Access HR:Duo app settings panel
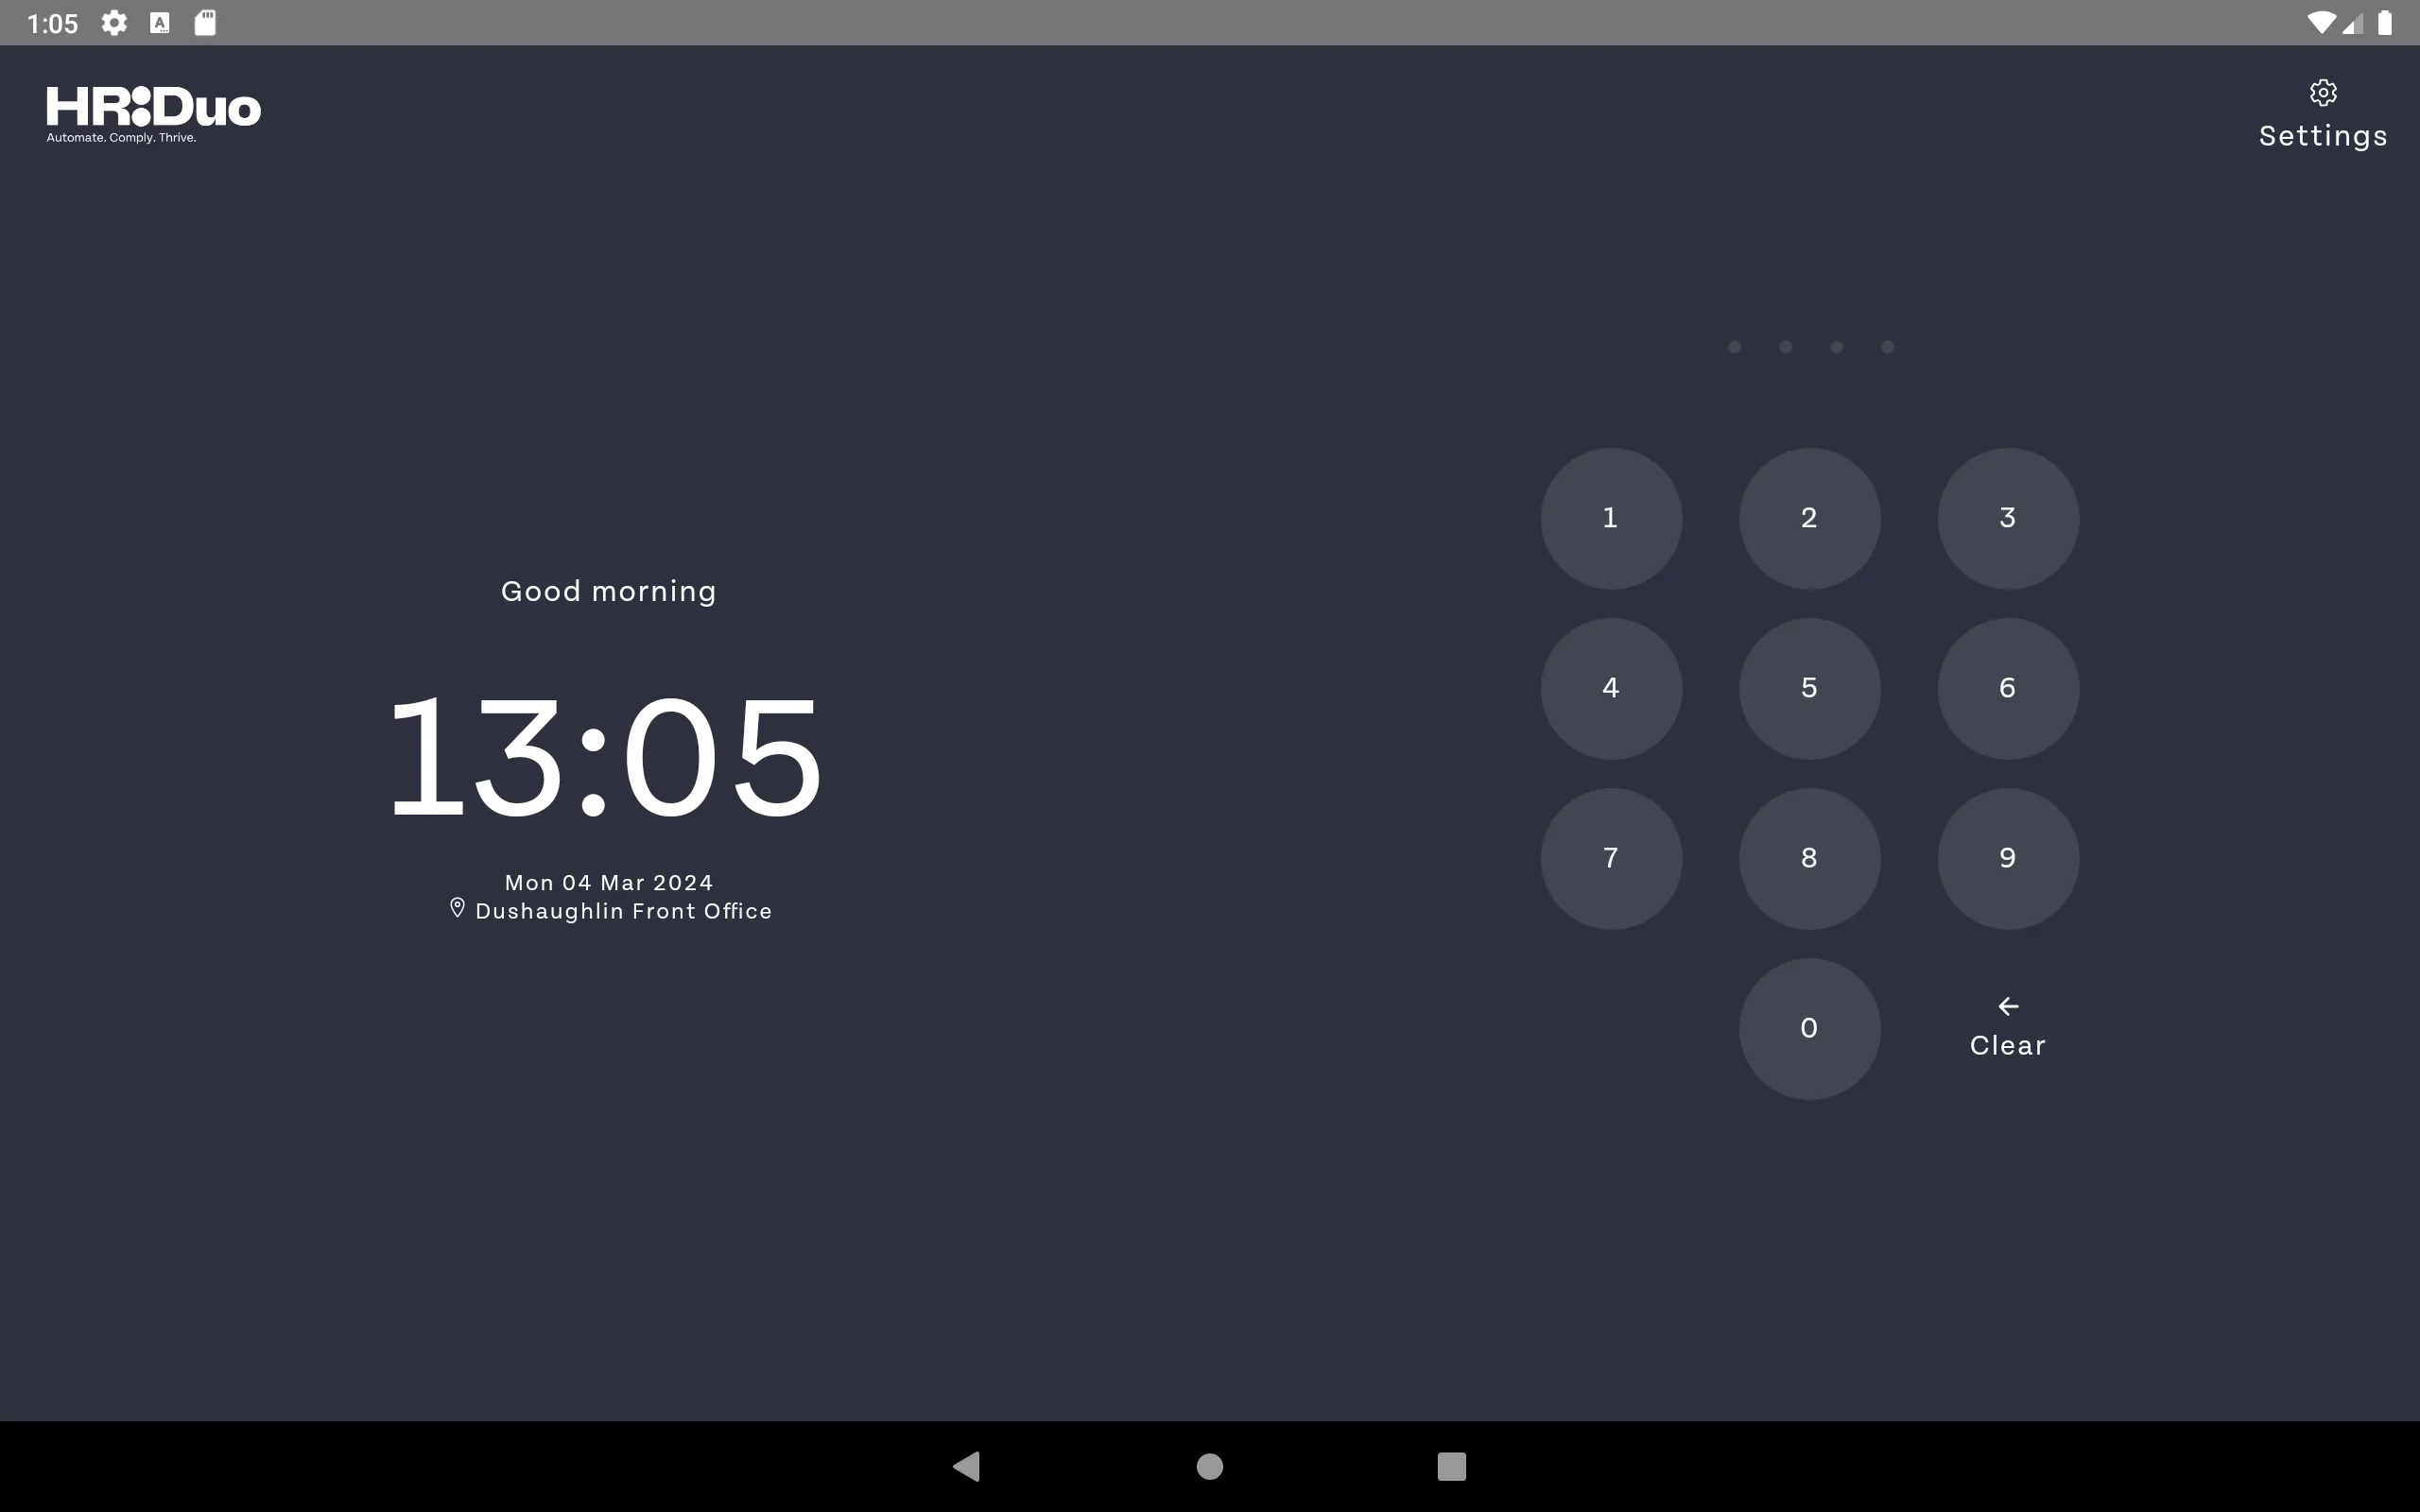The image size is (2420, 1512). point(2323,112)
